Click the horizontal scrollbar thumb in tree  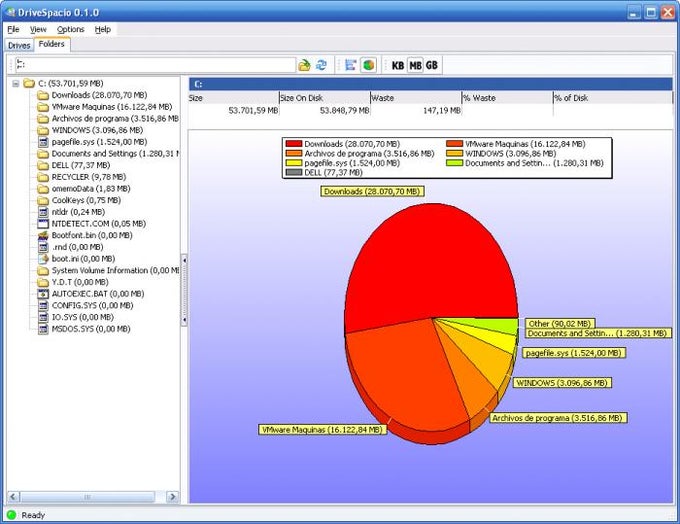click(x=87, y=497)
